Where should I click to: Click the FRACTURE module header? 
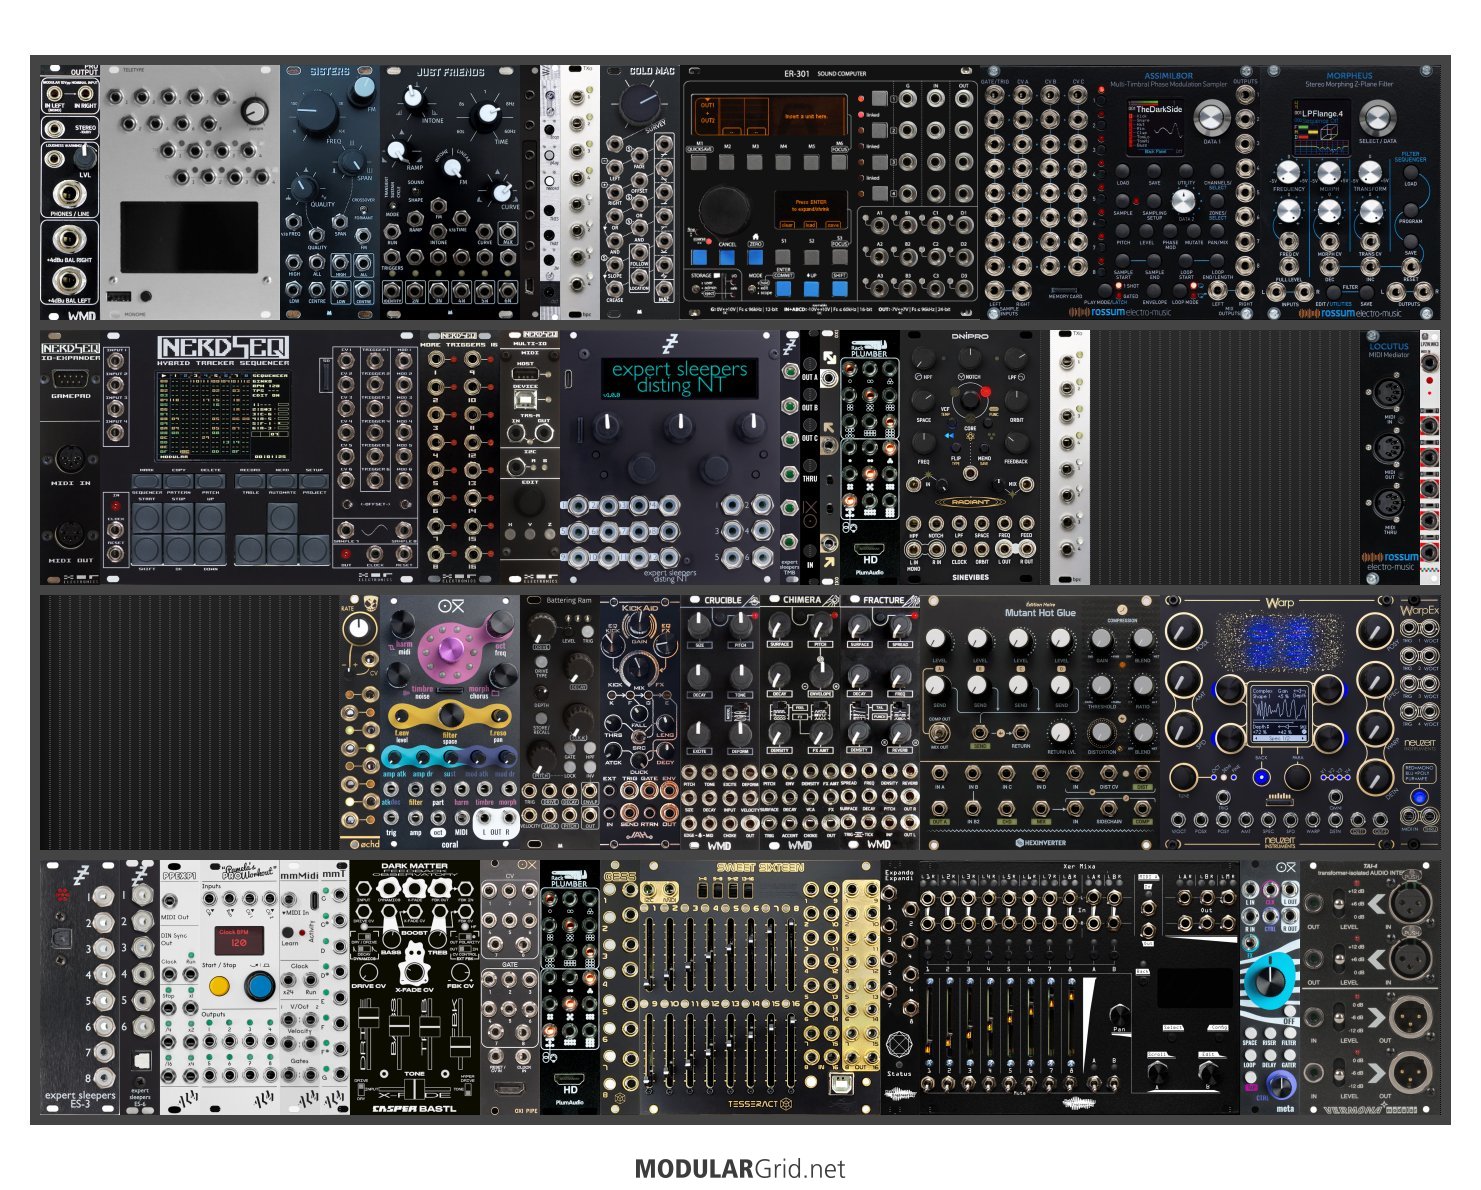pos(882,600)
